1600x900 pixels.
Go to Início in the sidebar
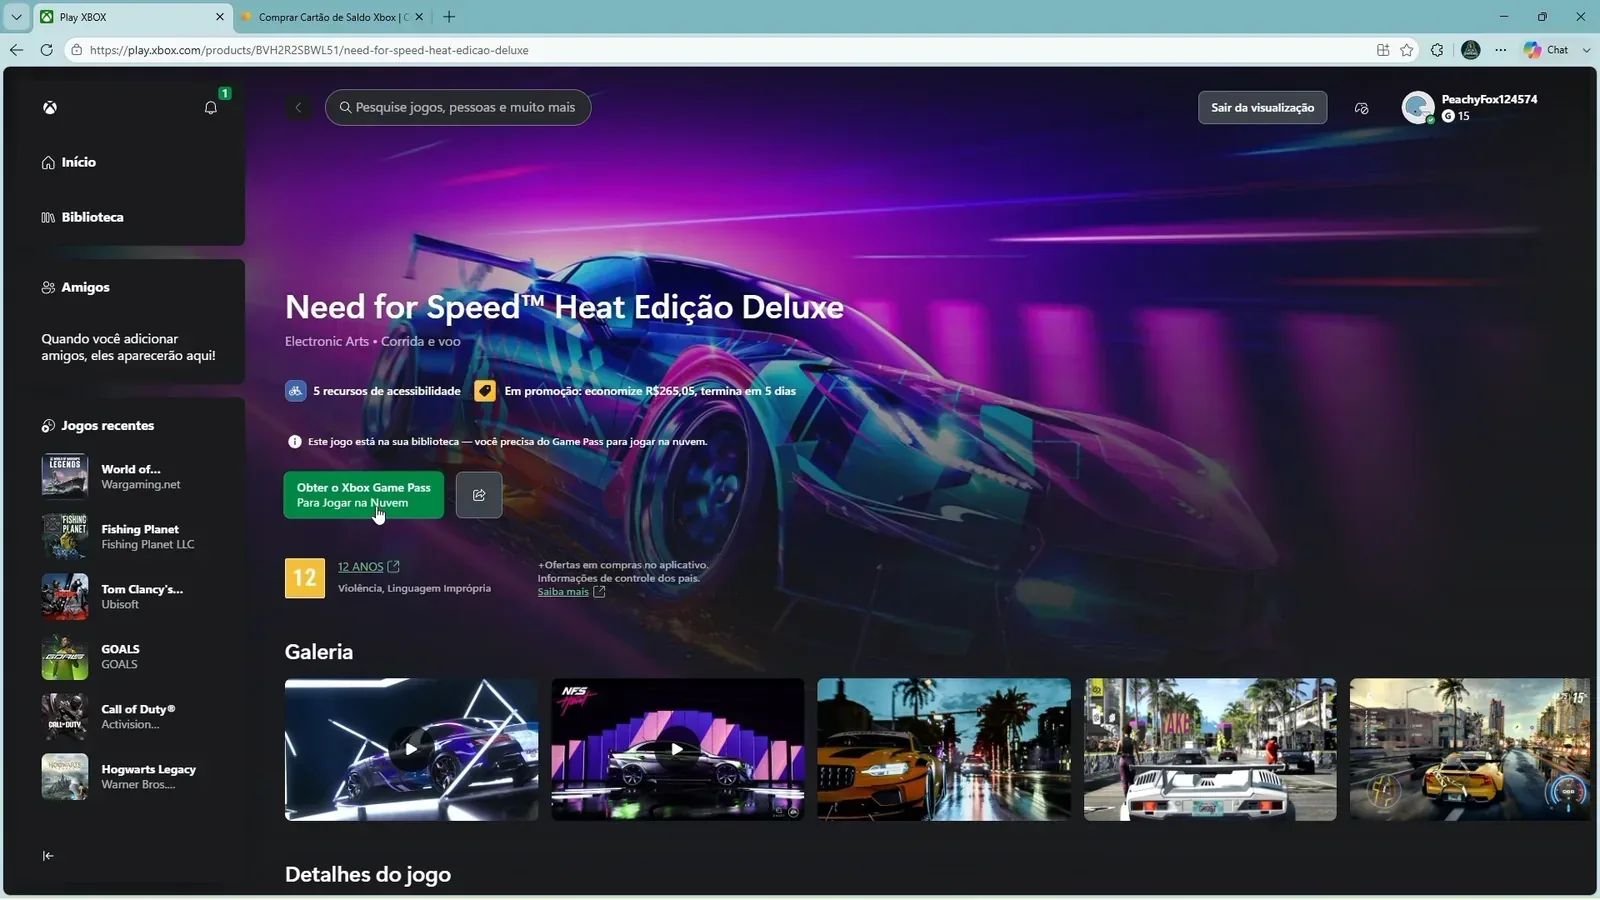click(x=69, y=162)
